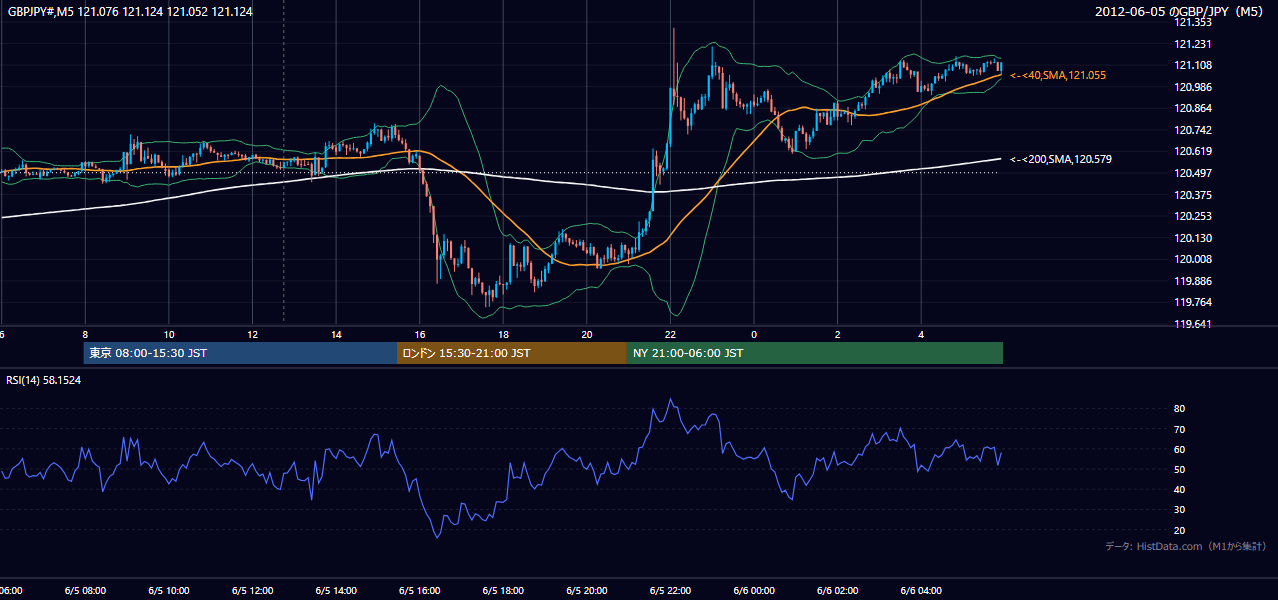Click the 6/6 04:00 time label
This screenshot has width=1278, height=600.
(921, 591)
